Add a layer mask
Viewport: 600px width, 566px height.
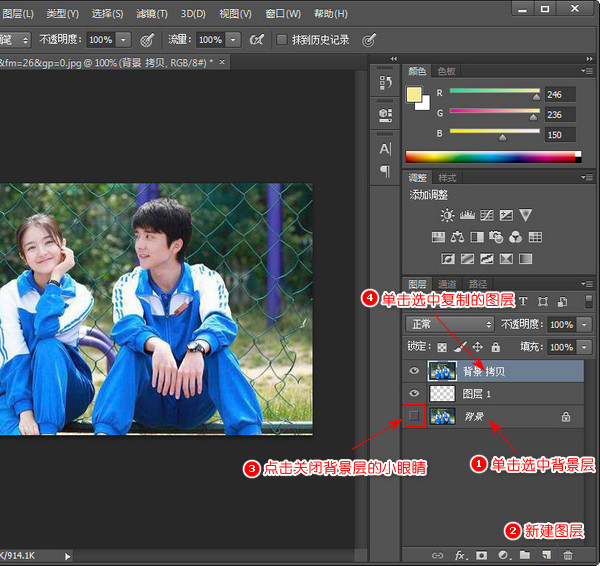point(481,555)
